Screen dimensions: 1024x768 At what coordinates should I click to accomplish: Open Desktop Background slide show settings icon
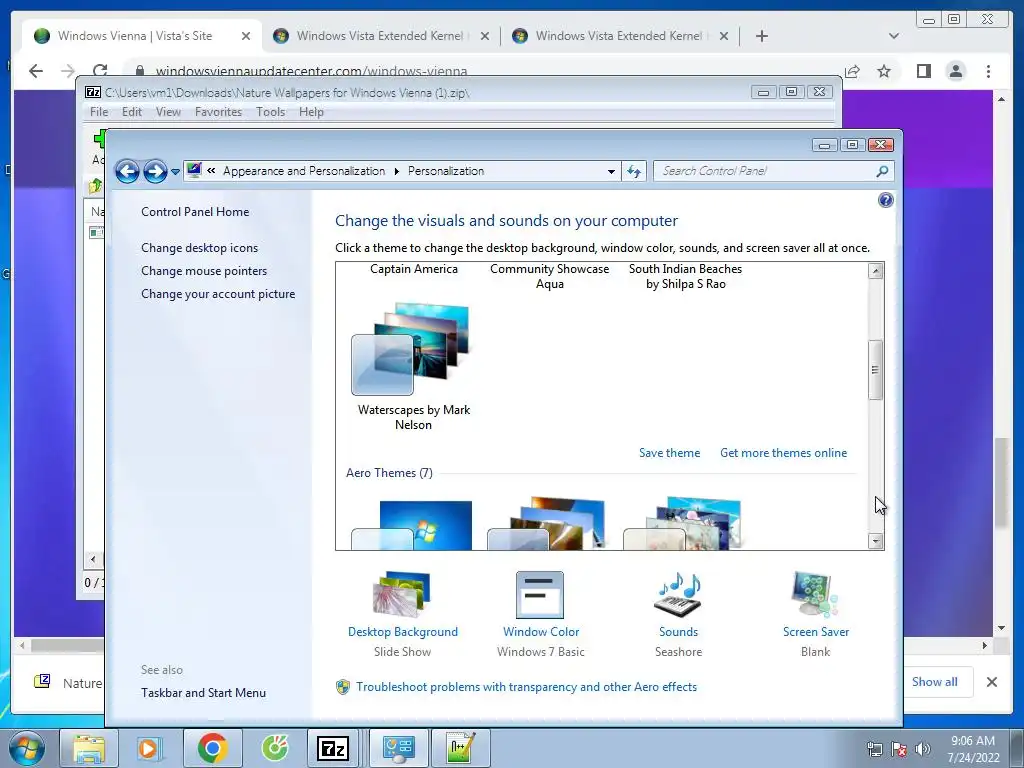[x=402, y=594]
